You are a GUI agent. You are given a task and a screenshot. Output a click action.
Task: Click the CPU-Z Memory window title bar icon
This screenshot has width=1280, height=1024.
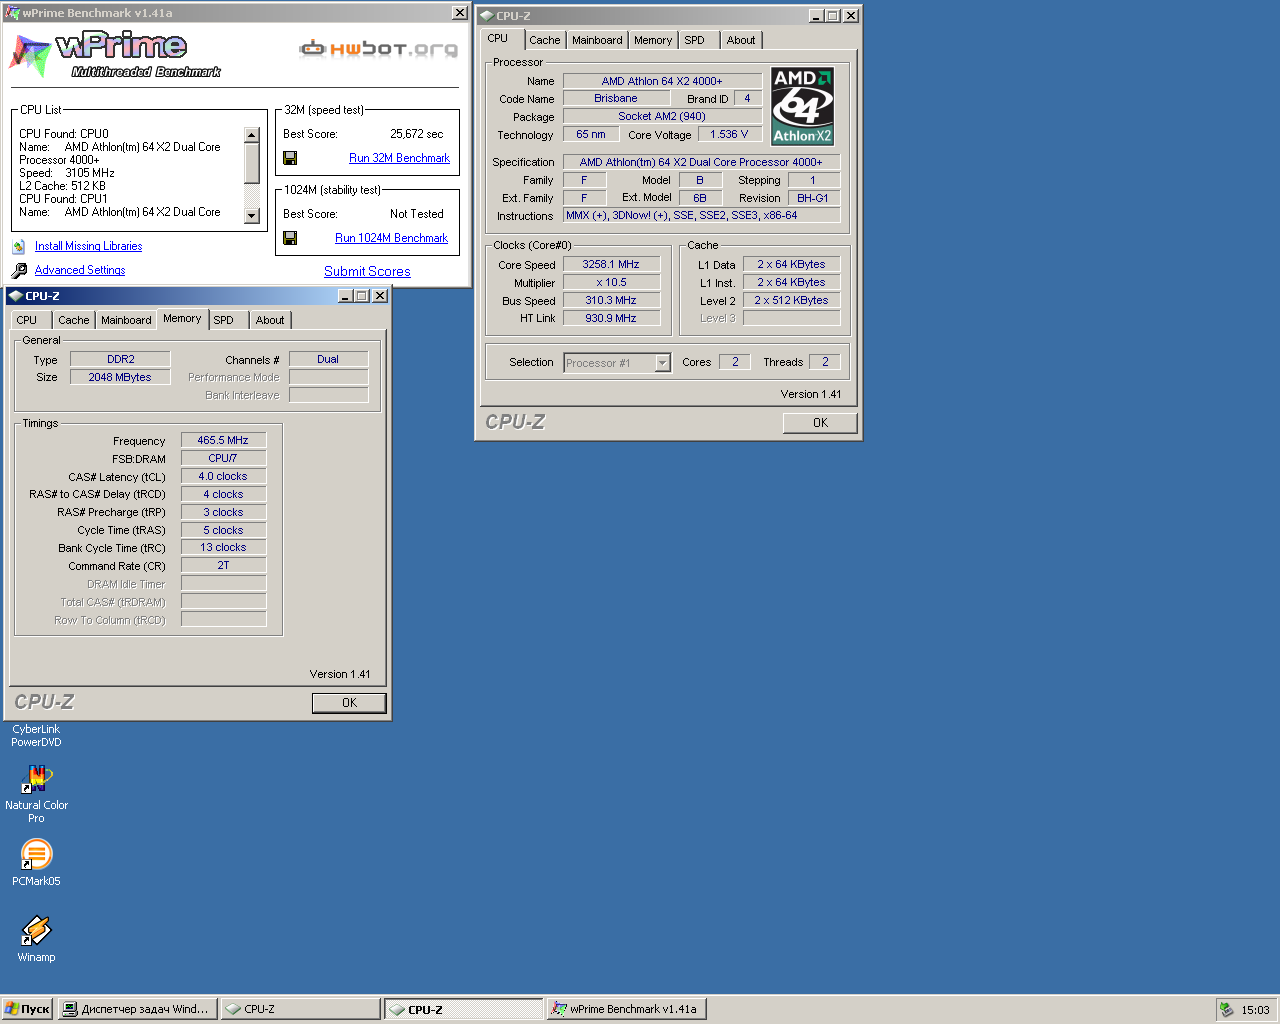(x=16, y=296)
